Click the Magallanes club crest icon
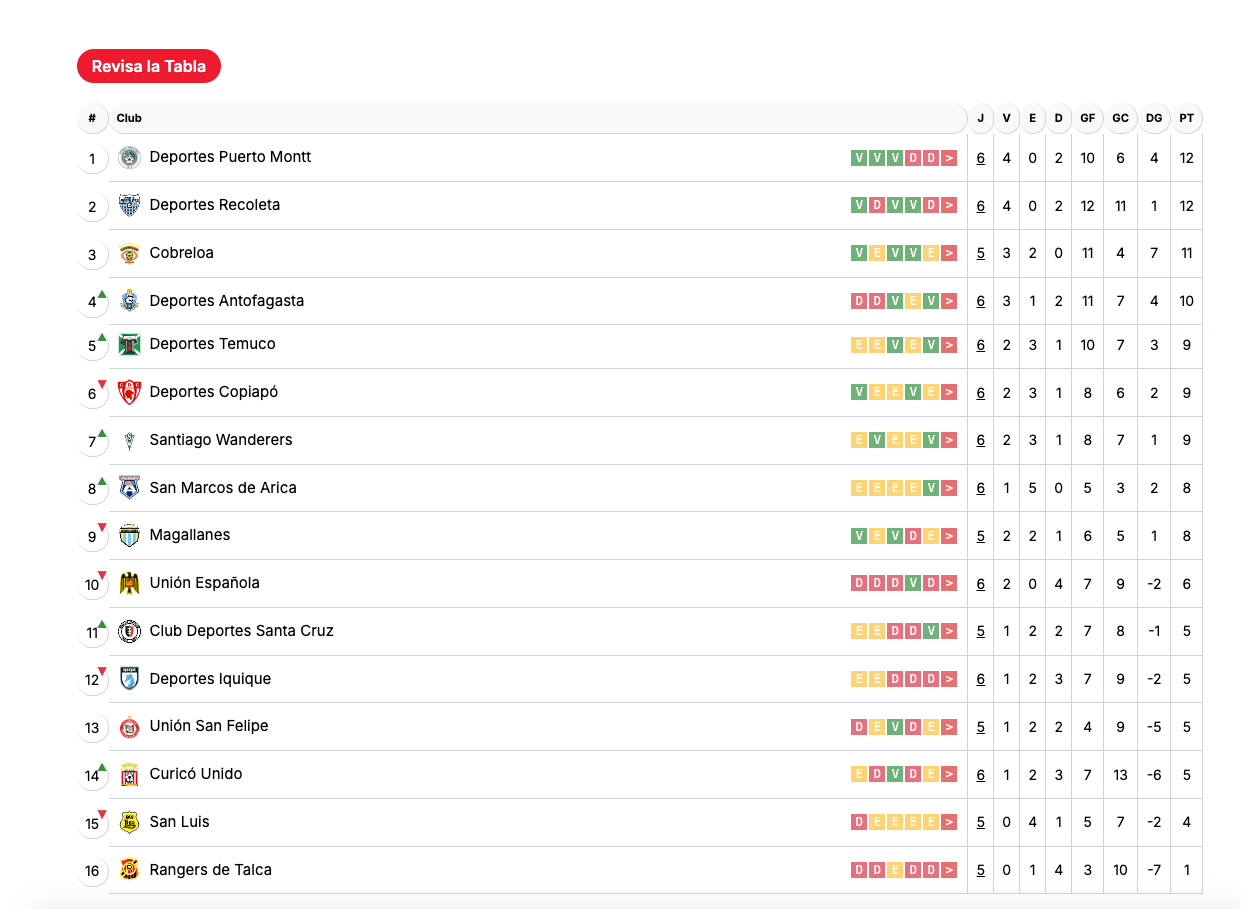The image size is (1241, 909). tap(129, 535)
